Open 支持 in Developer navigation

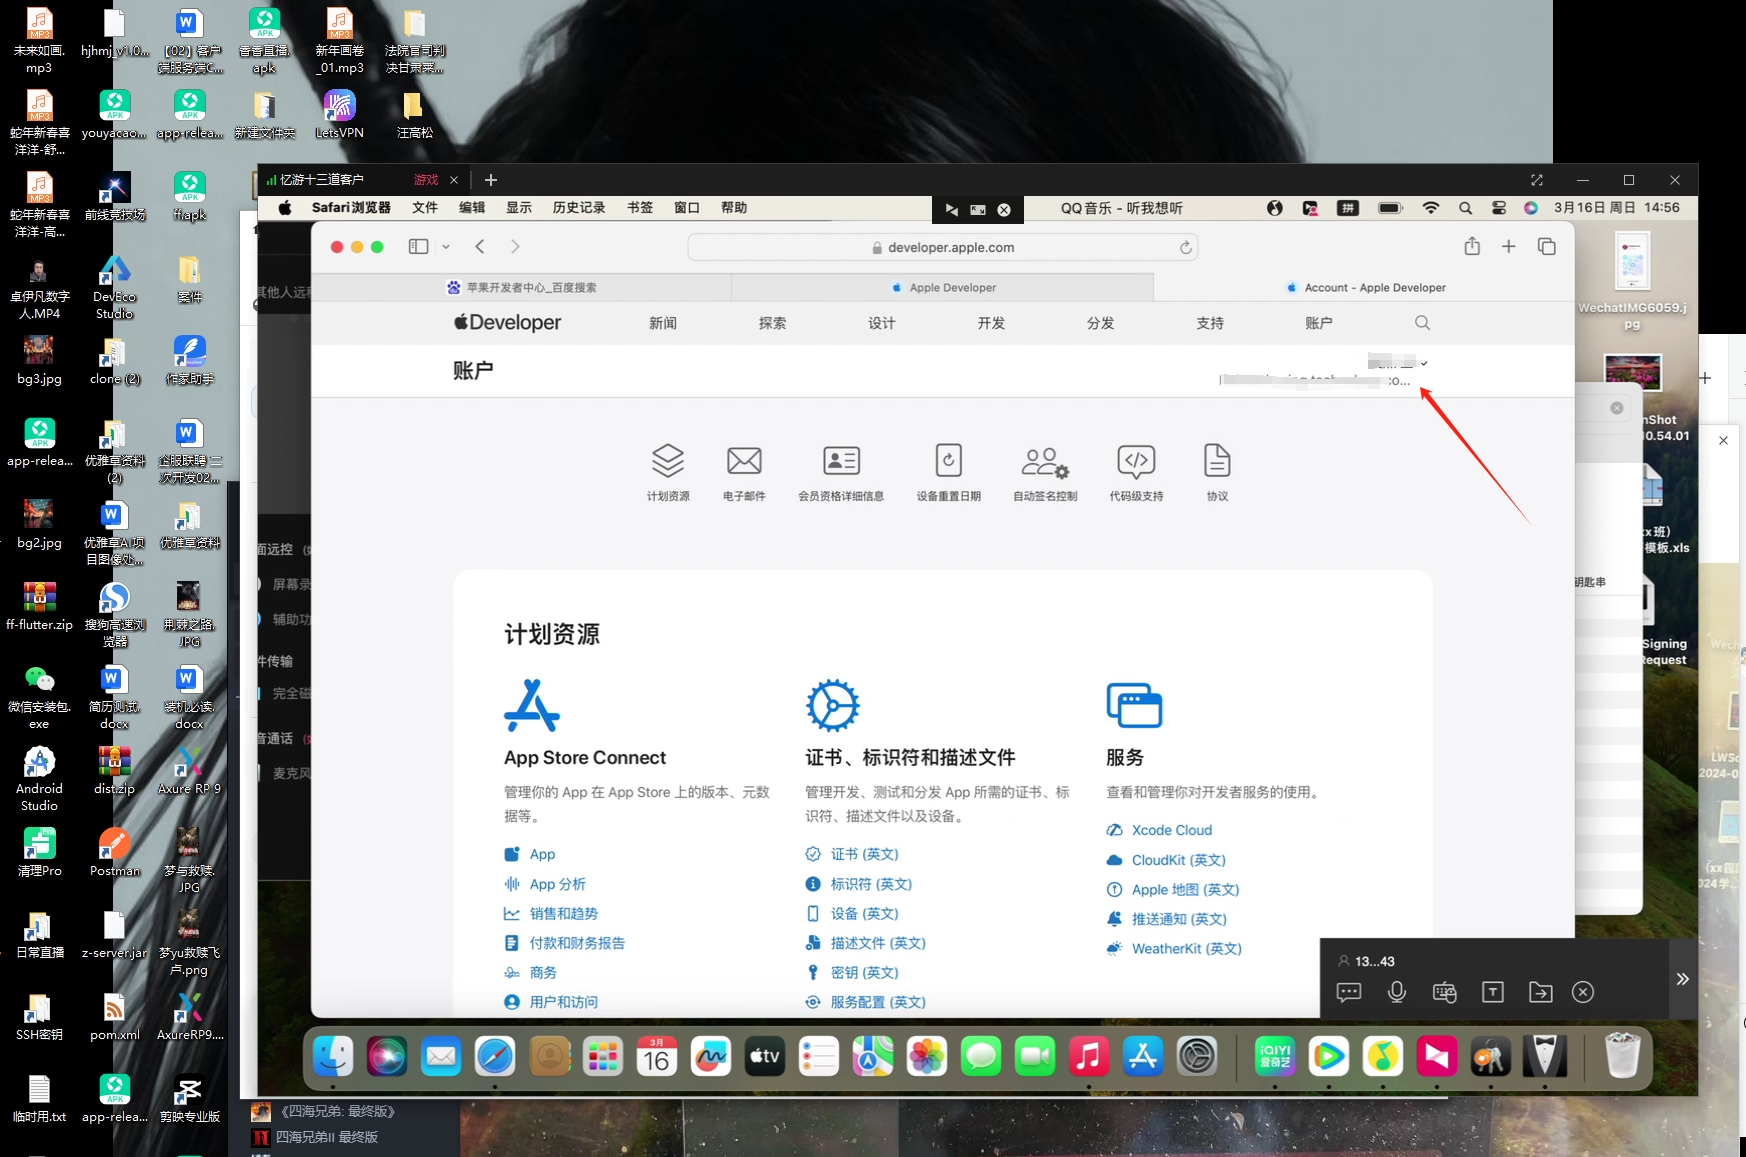pos(1210,323)
